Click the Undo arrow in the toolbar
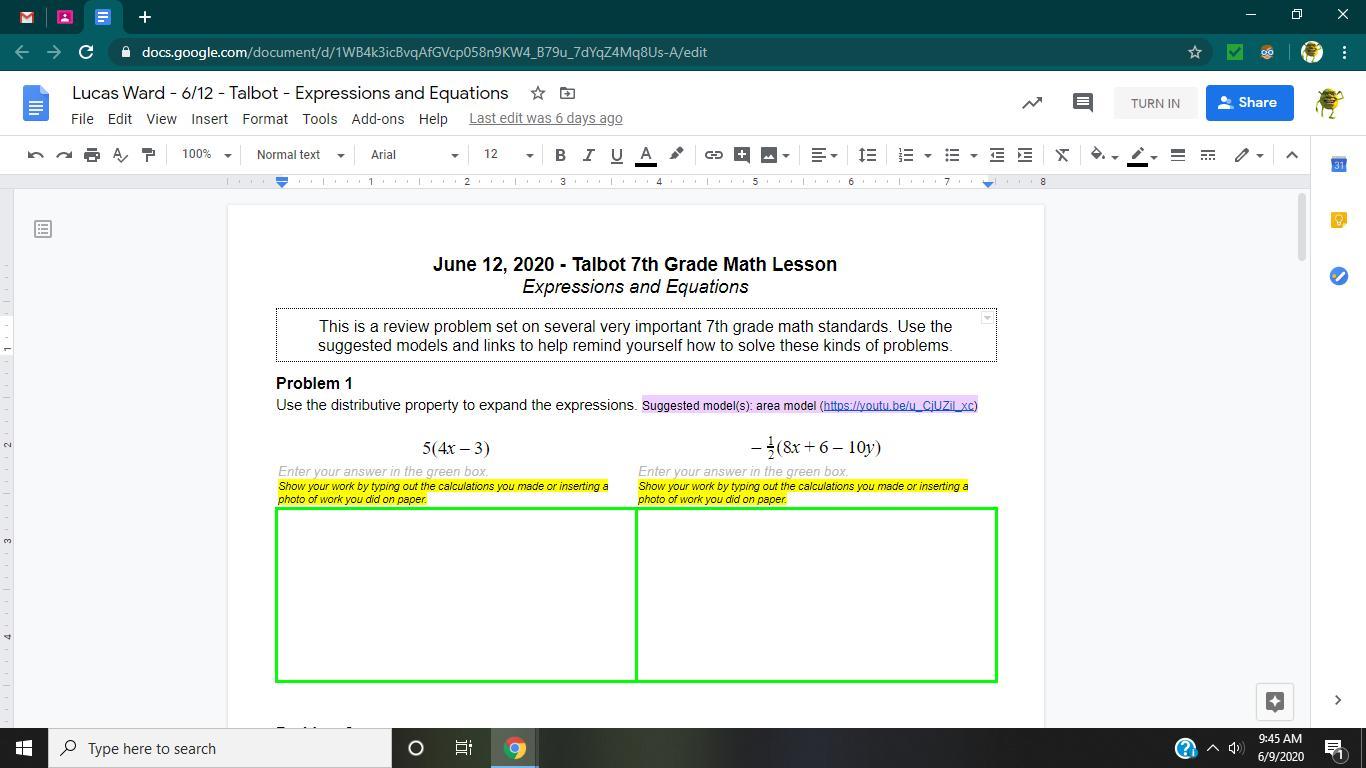Image resolution: width=1366 pixels, height=768 pixels. 36,155
